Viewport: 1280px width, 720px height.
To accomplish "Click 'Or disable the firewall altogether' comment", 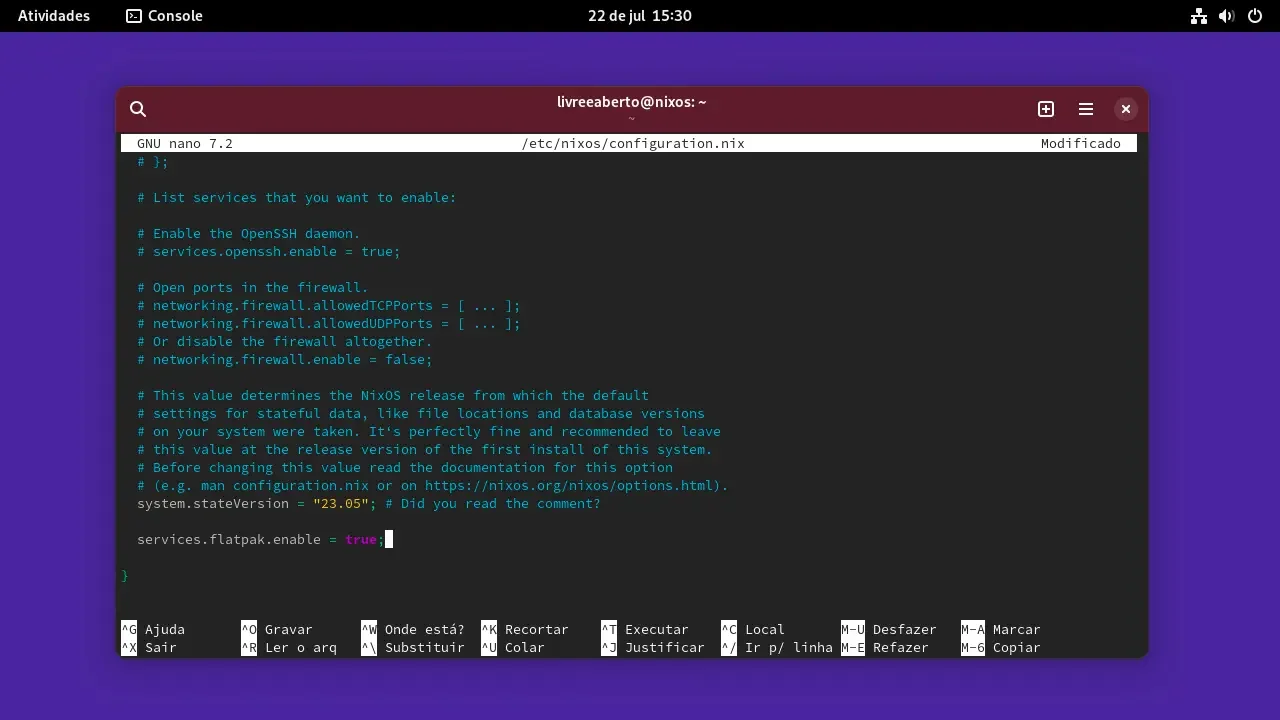I will (285, 342).
